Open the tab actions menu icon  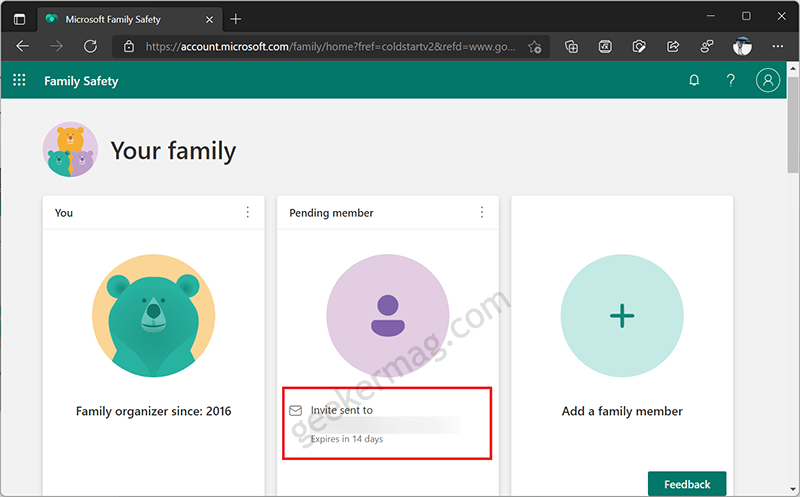point(19,19)
